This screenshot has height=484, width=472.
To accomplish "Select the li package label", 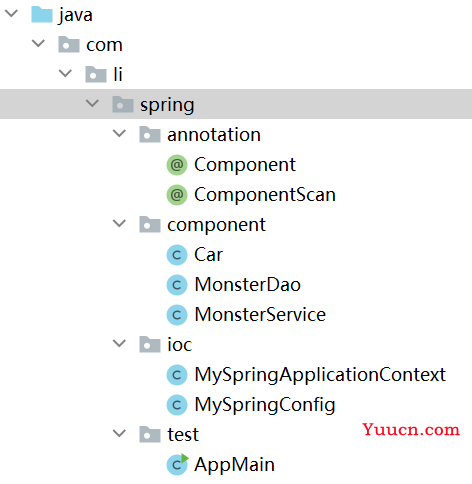I will click(x=118, y=74).
